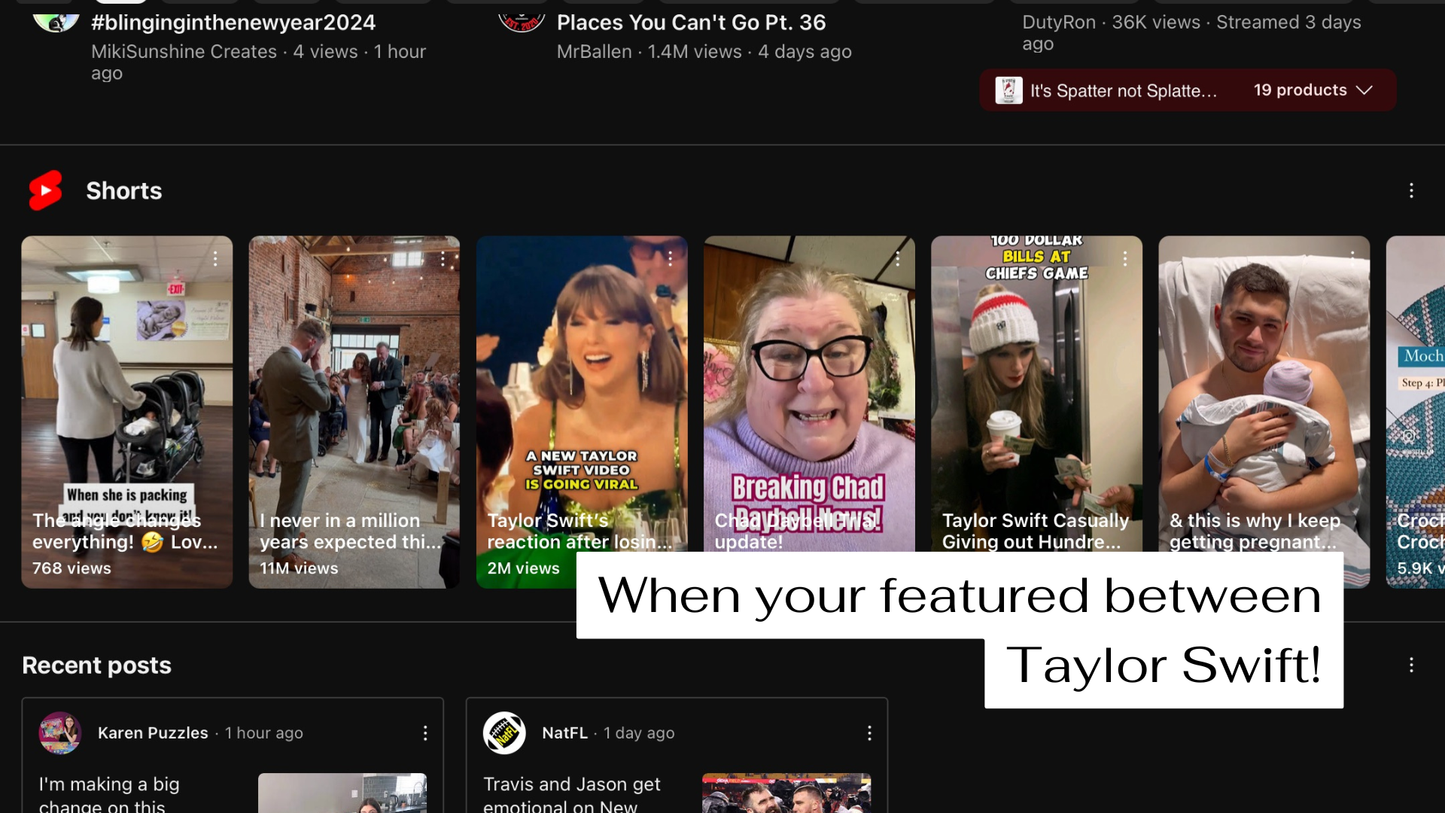Click the '& this is why I keep getting pregnant' title
Image resolution: width=1445 pixels, height=813 pixels.
pos(1253,531)
